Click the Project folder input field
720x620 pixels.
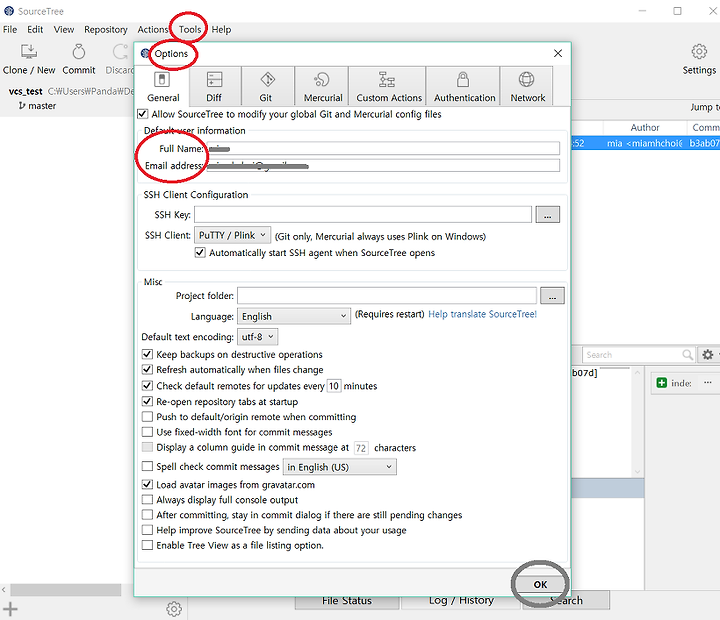387,295
